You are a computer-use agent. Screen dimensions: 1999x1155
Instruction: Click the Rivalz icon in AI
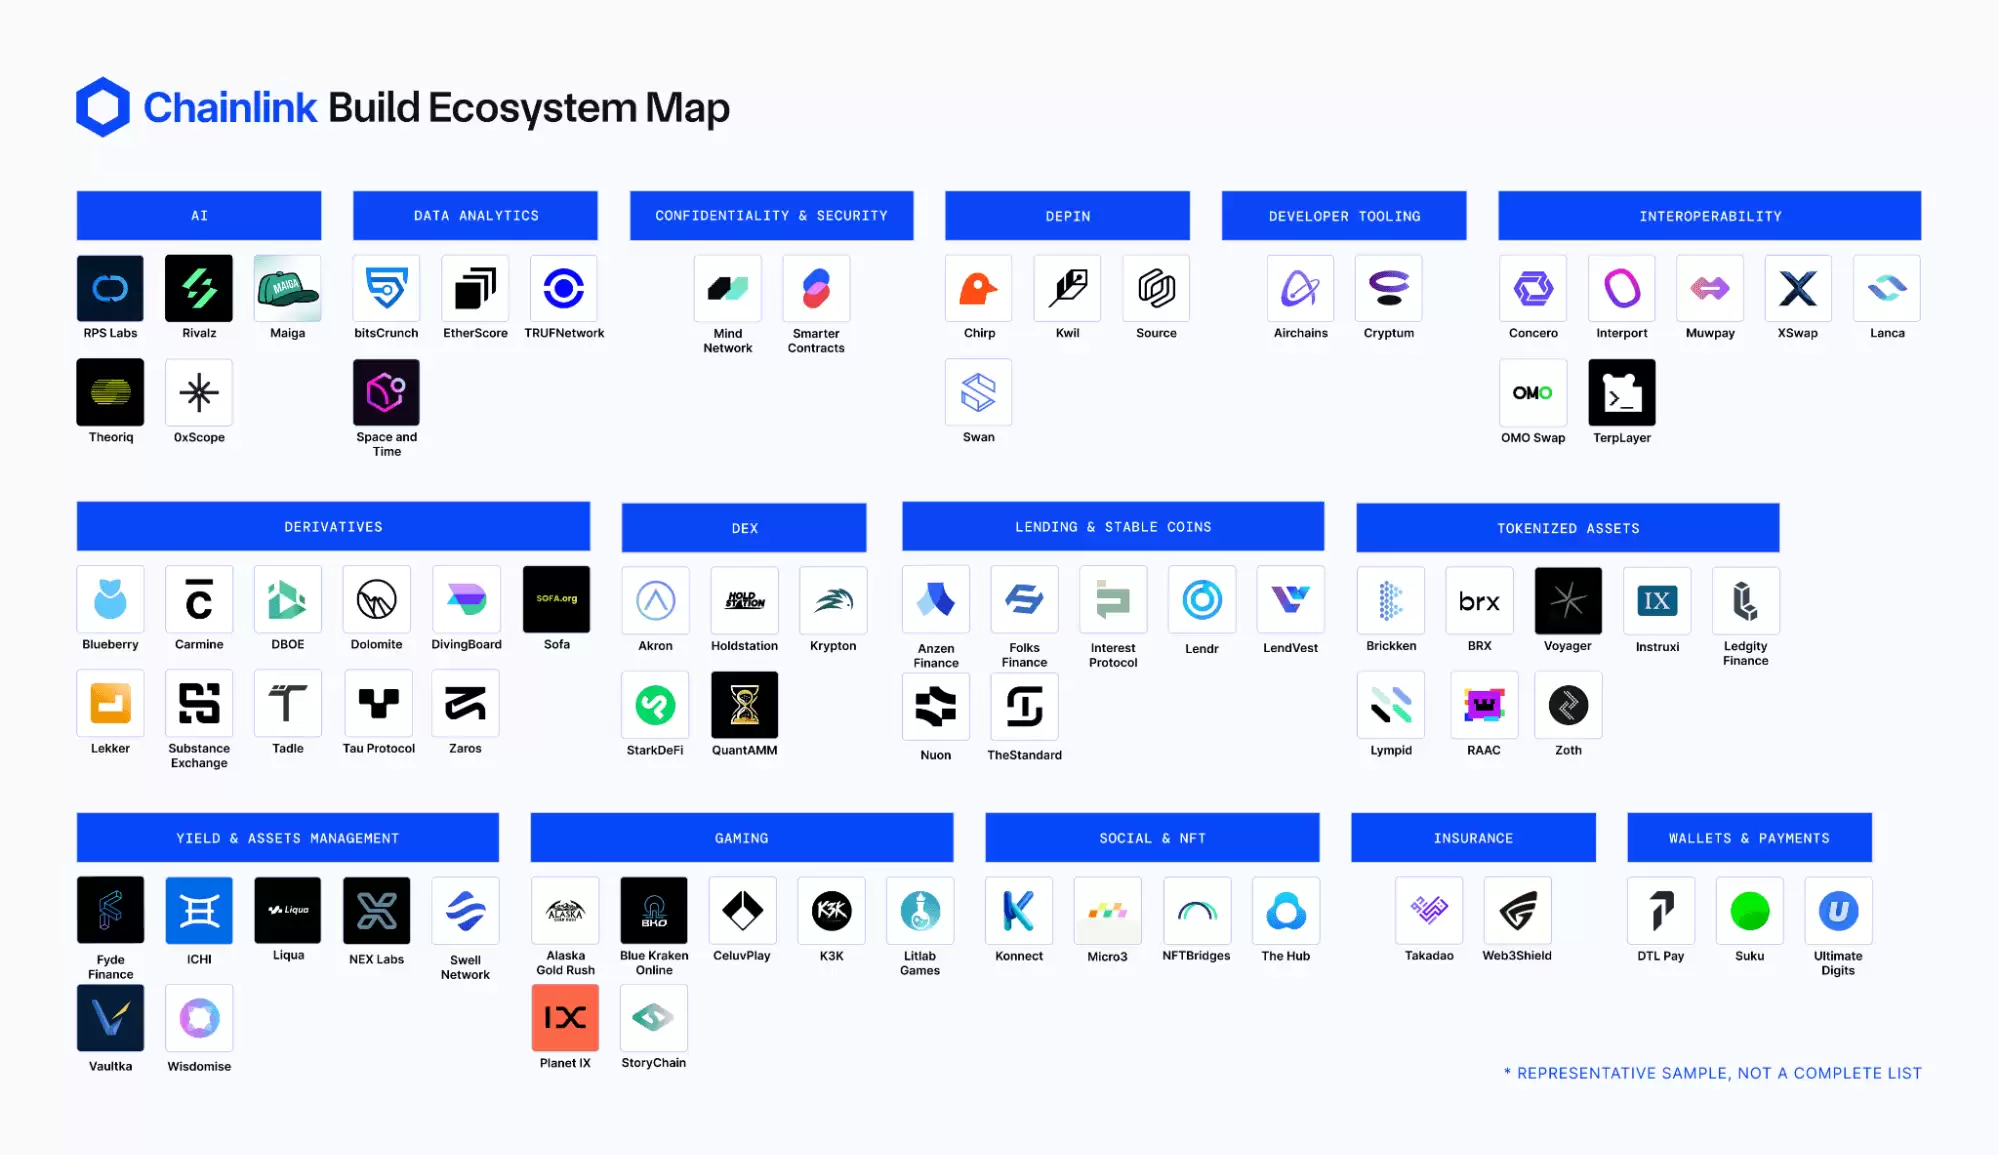click(x=199, y=289)
